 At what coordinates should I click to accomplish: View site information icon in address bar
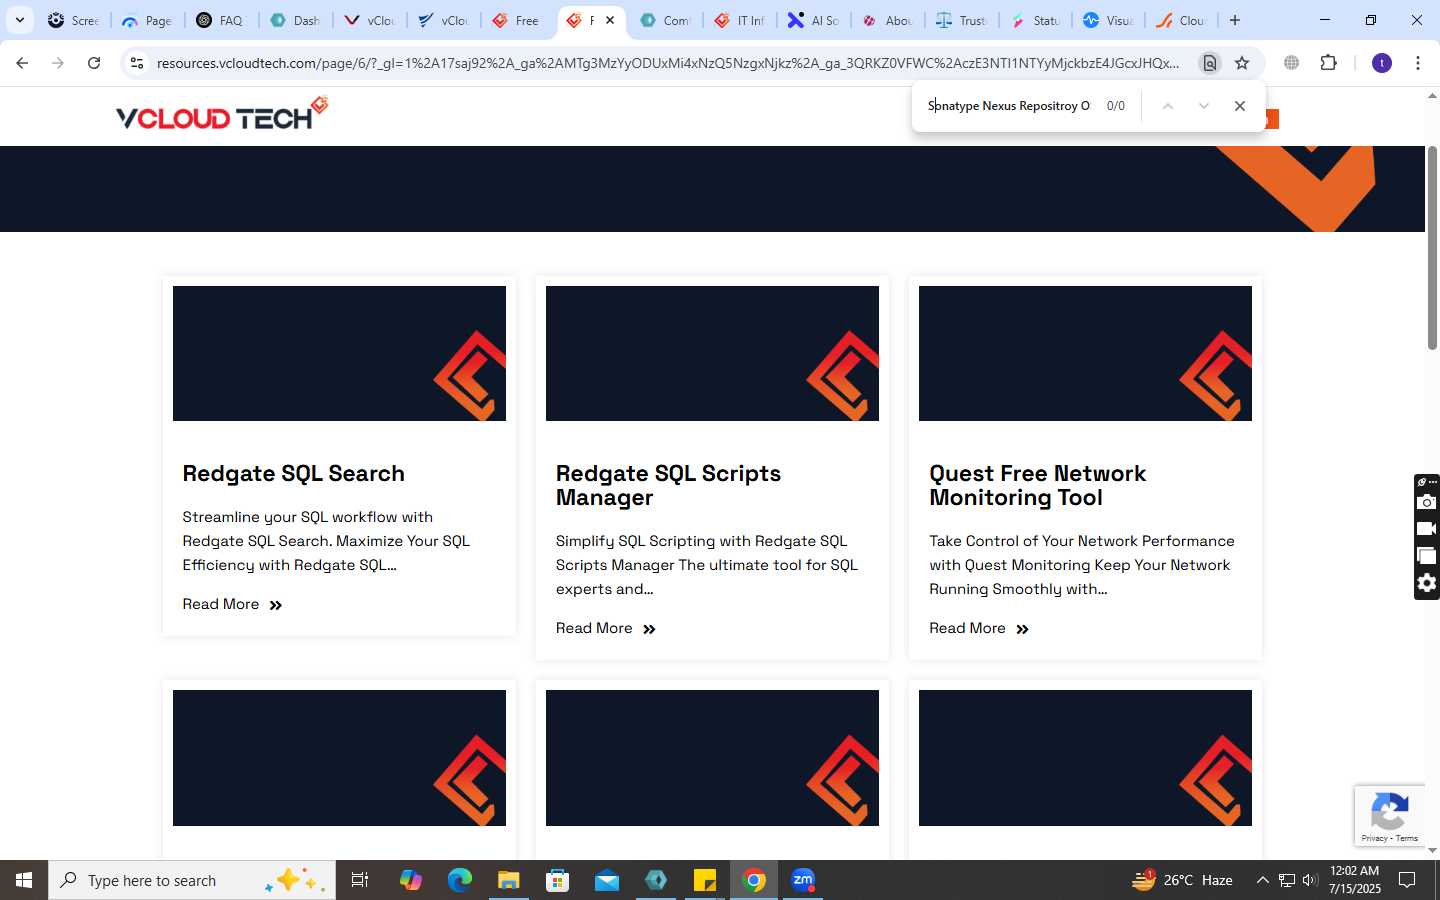pos(137,63)
